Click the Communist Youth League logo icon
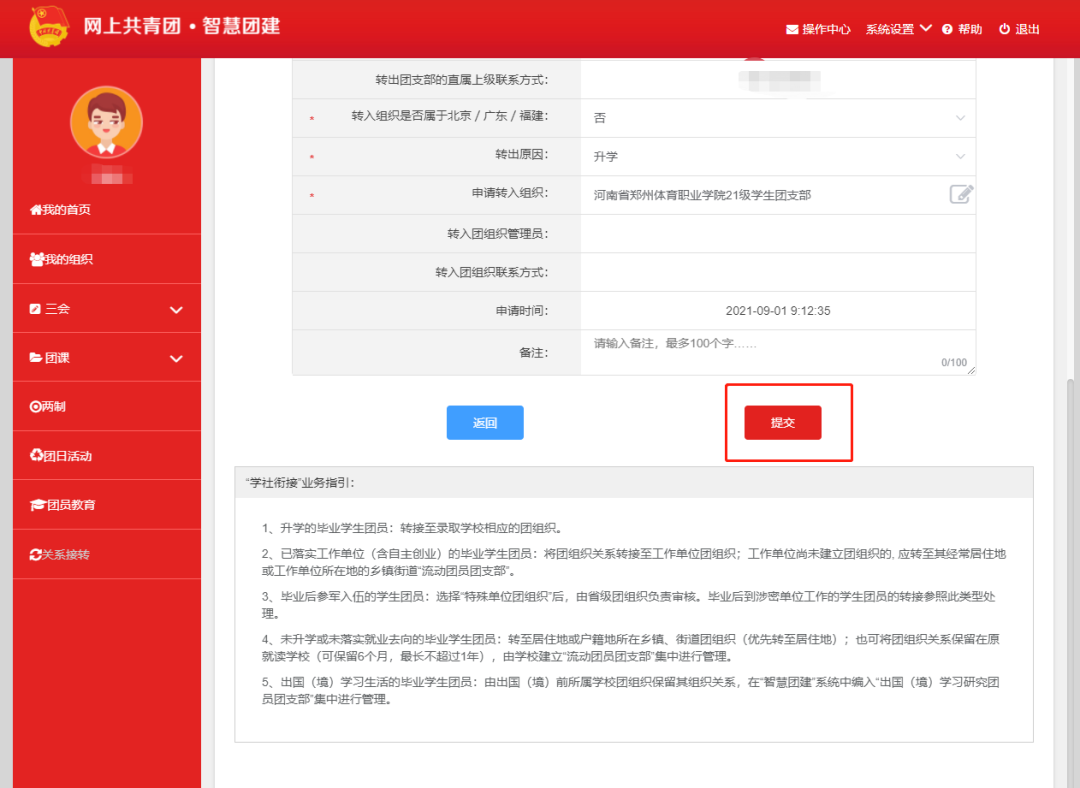The image size is (1080, 788). (44, 28)
